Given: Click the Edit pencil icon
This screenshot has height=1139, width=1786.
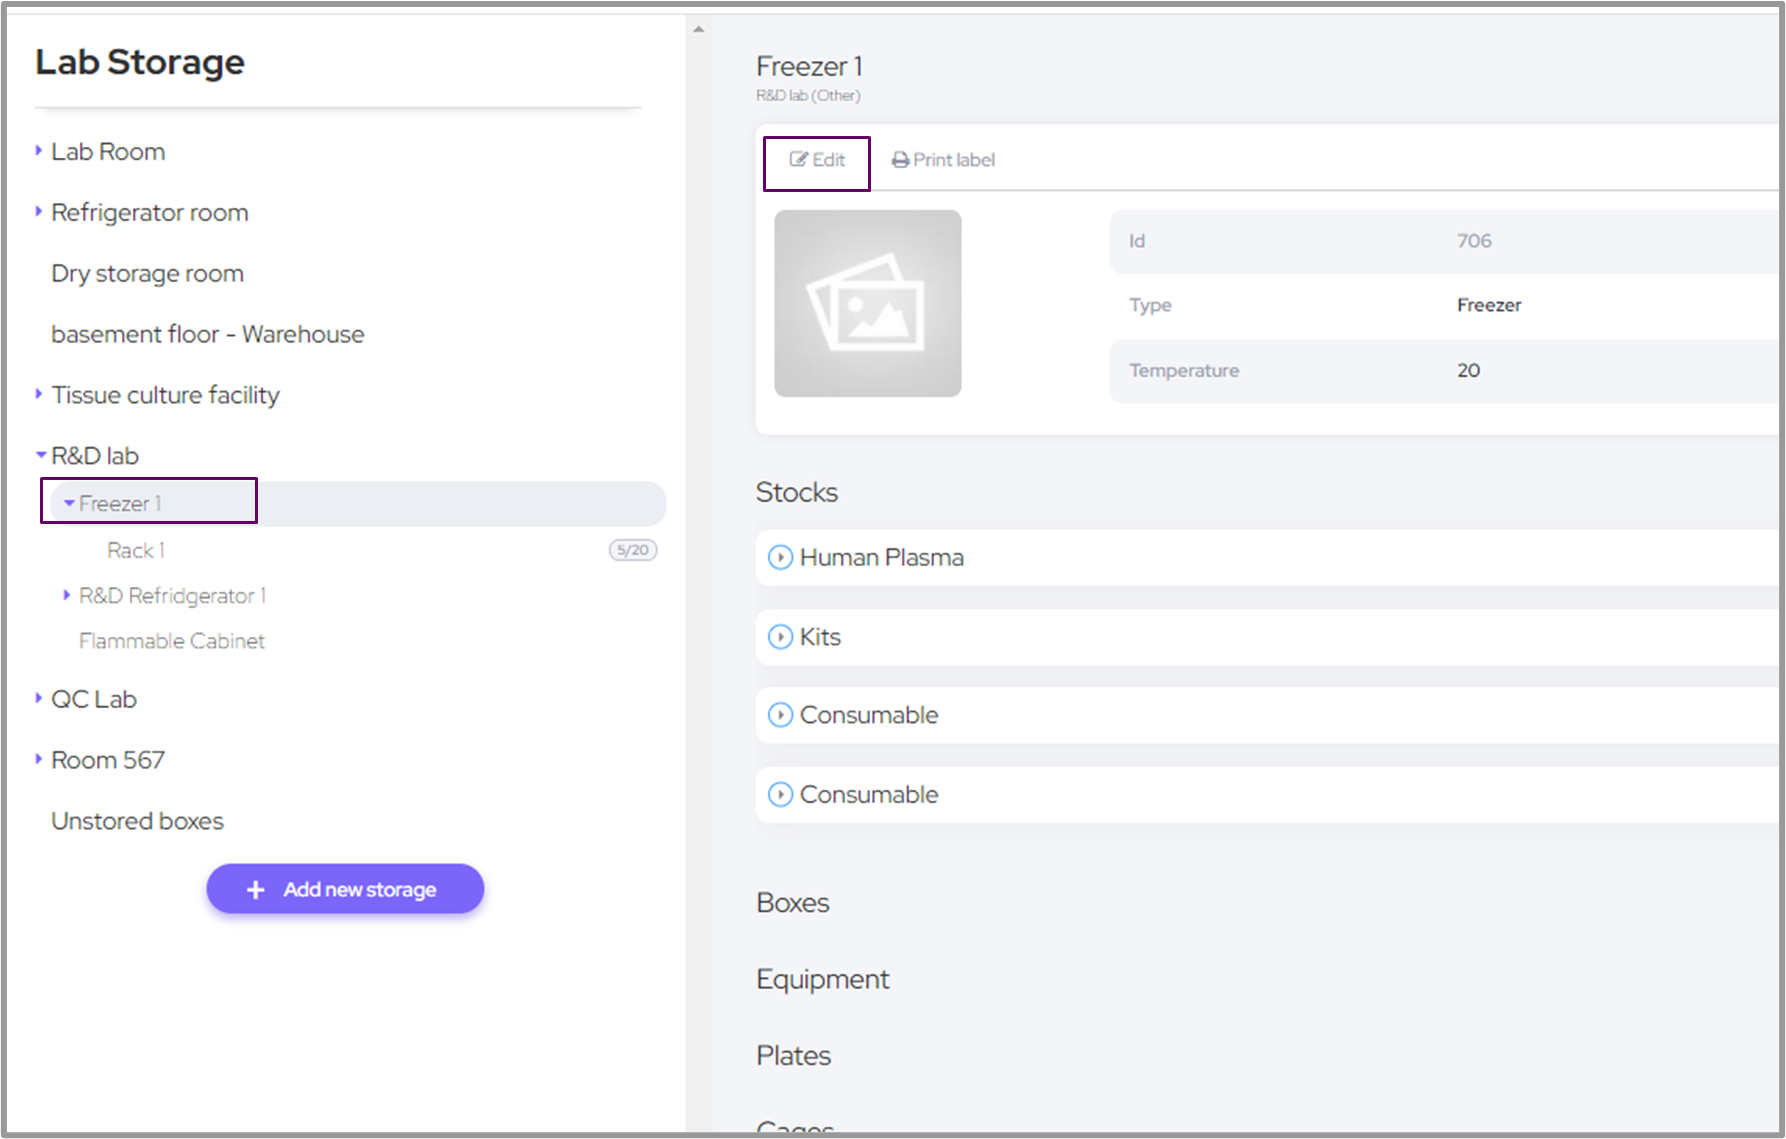Looking at the screenshot, I should pyautogui.click(x=798, y=159).
